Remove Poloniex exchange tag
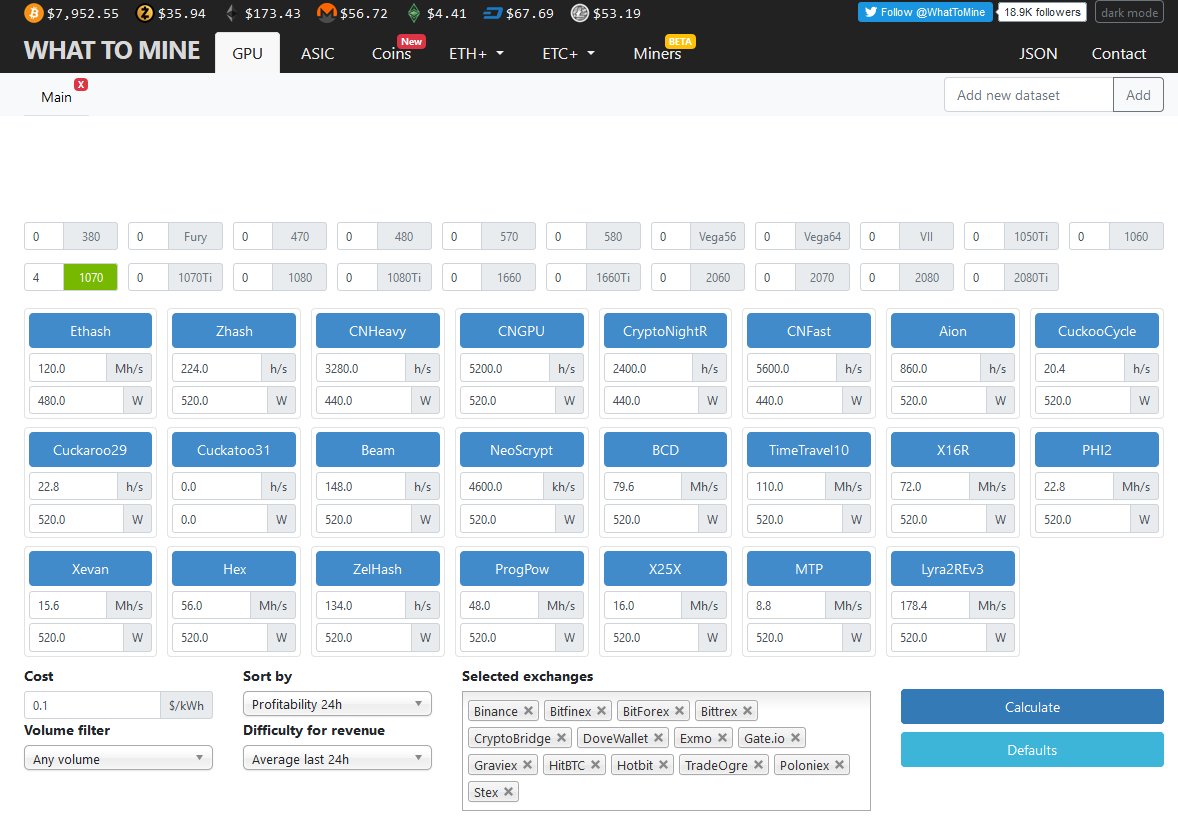This screenshot has height=818, width=1178. [840, 765]
